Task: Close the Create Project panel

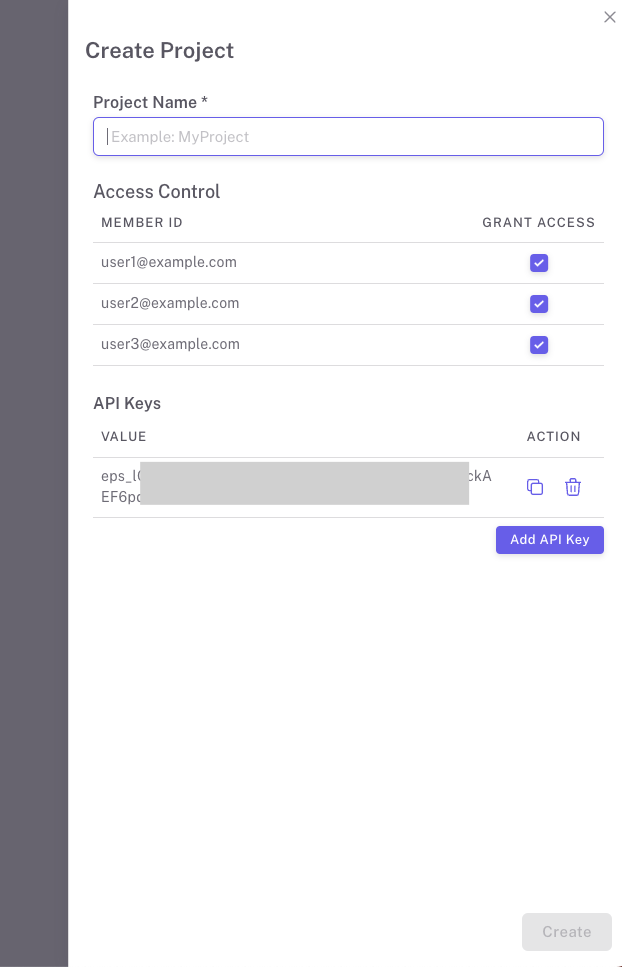Action: click(610, 17)
